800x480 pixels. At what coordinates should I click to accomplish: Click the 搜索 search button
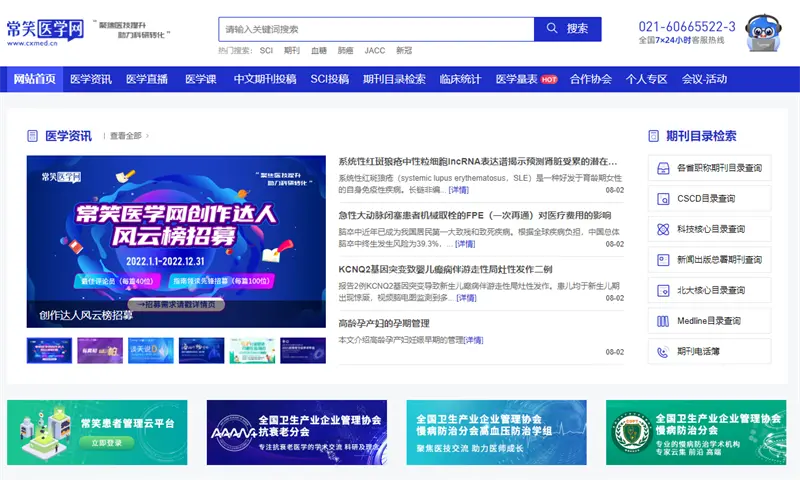(568, 29)
